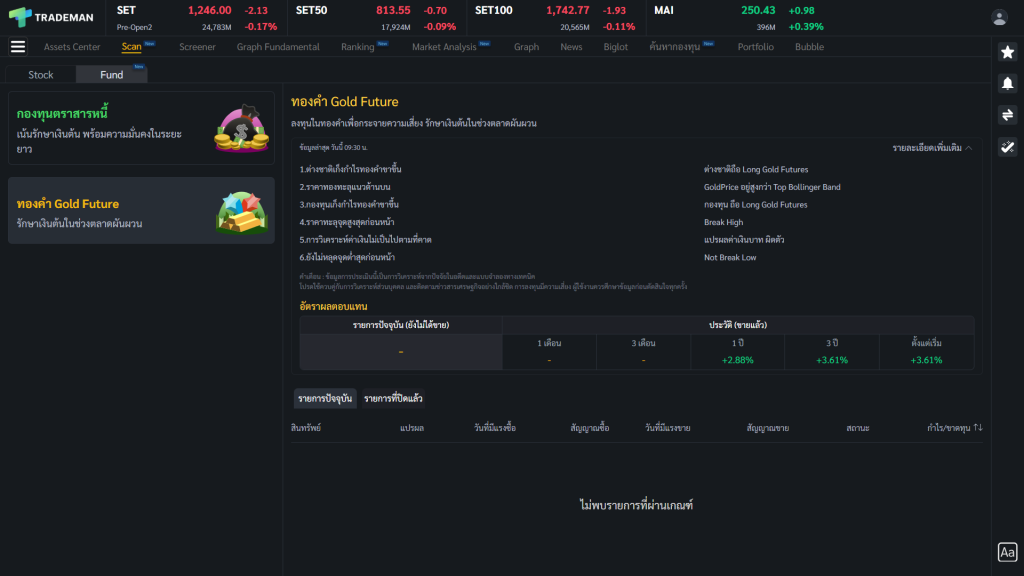The image size is (1024, 576).
Task: Open notifications with the bell icon
Action: pos(1007,83)
